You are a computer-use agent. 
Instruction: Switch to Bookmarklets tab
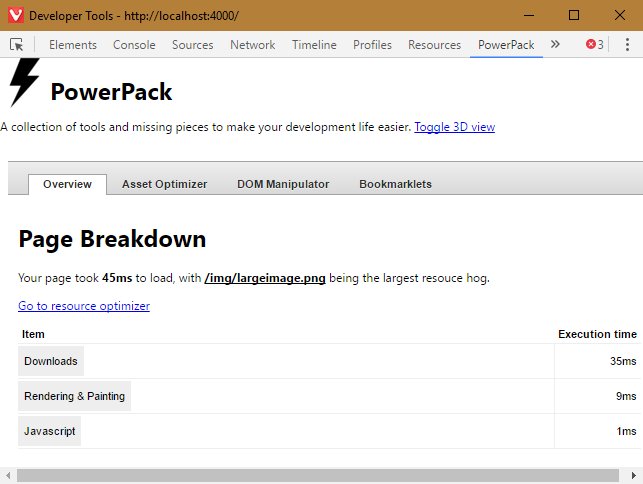(395, 184)
